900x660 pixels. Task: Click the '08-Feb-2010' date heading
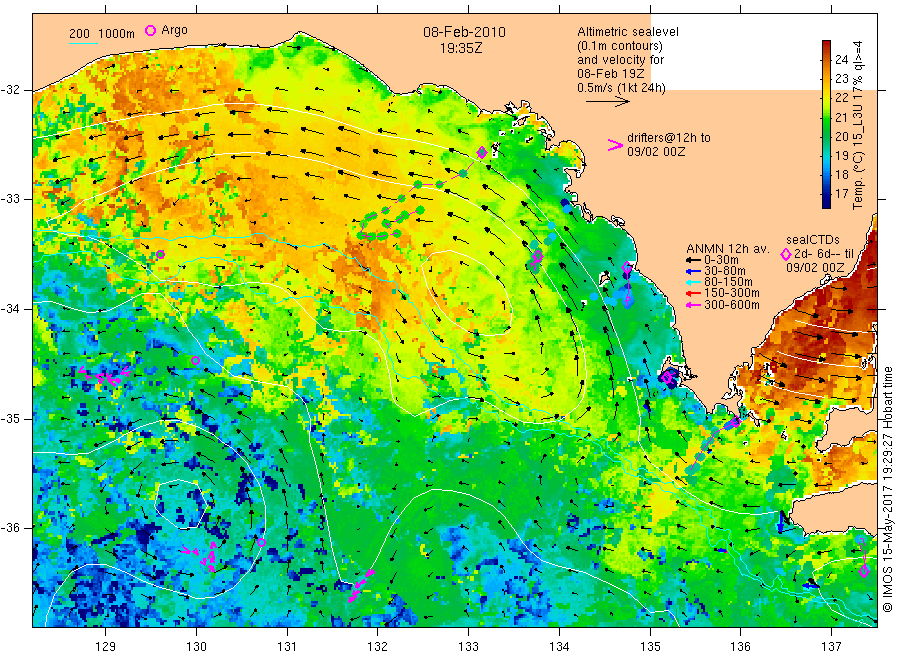coord(464,32)
